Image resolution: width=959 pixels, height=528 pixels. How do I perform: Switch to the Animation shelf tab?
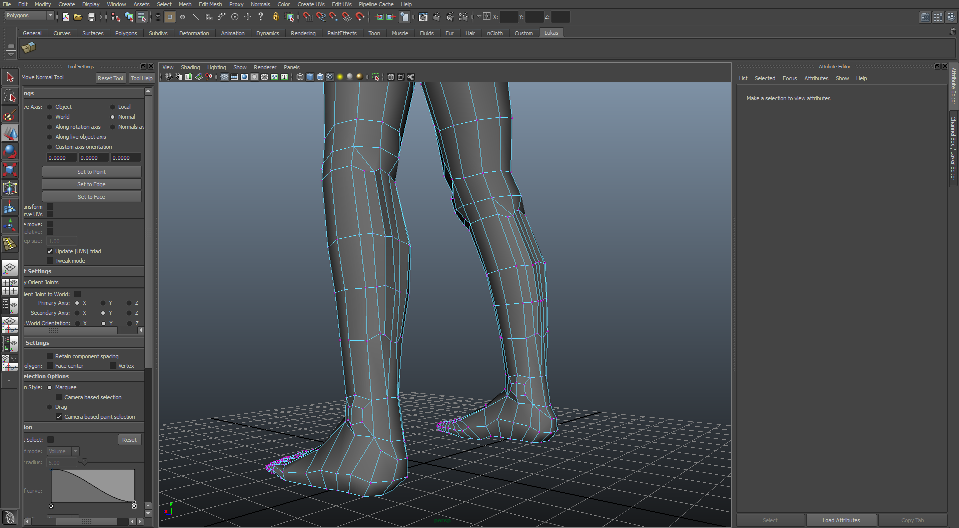[232, 33]
